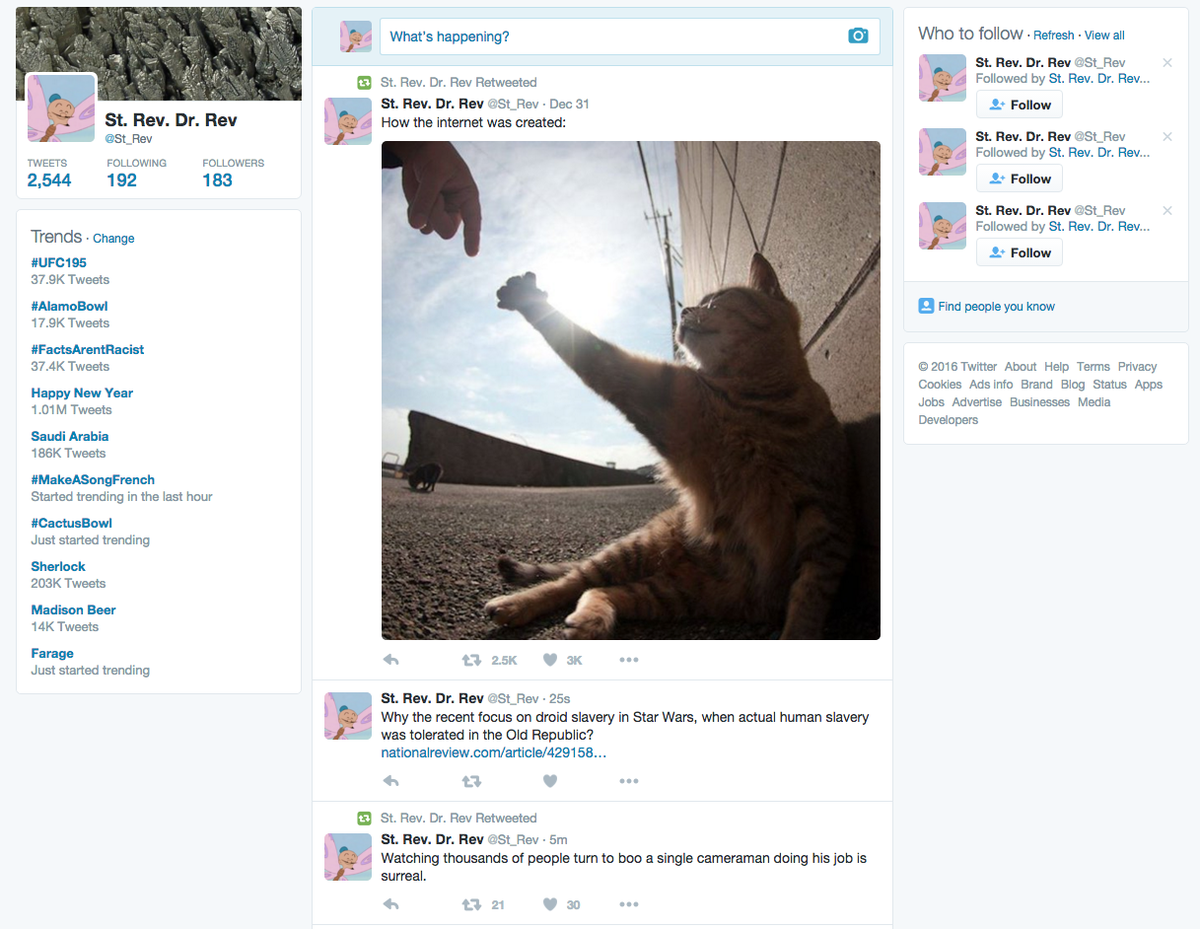This screenshot has width=1200, height=929.
Task: Follow the first suggested account
Action: click(x=1019, y=105)
